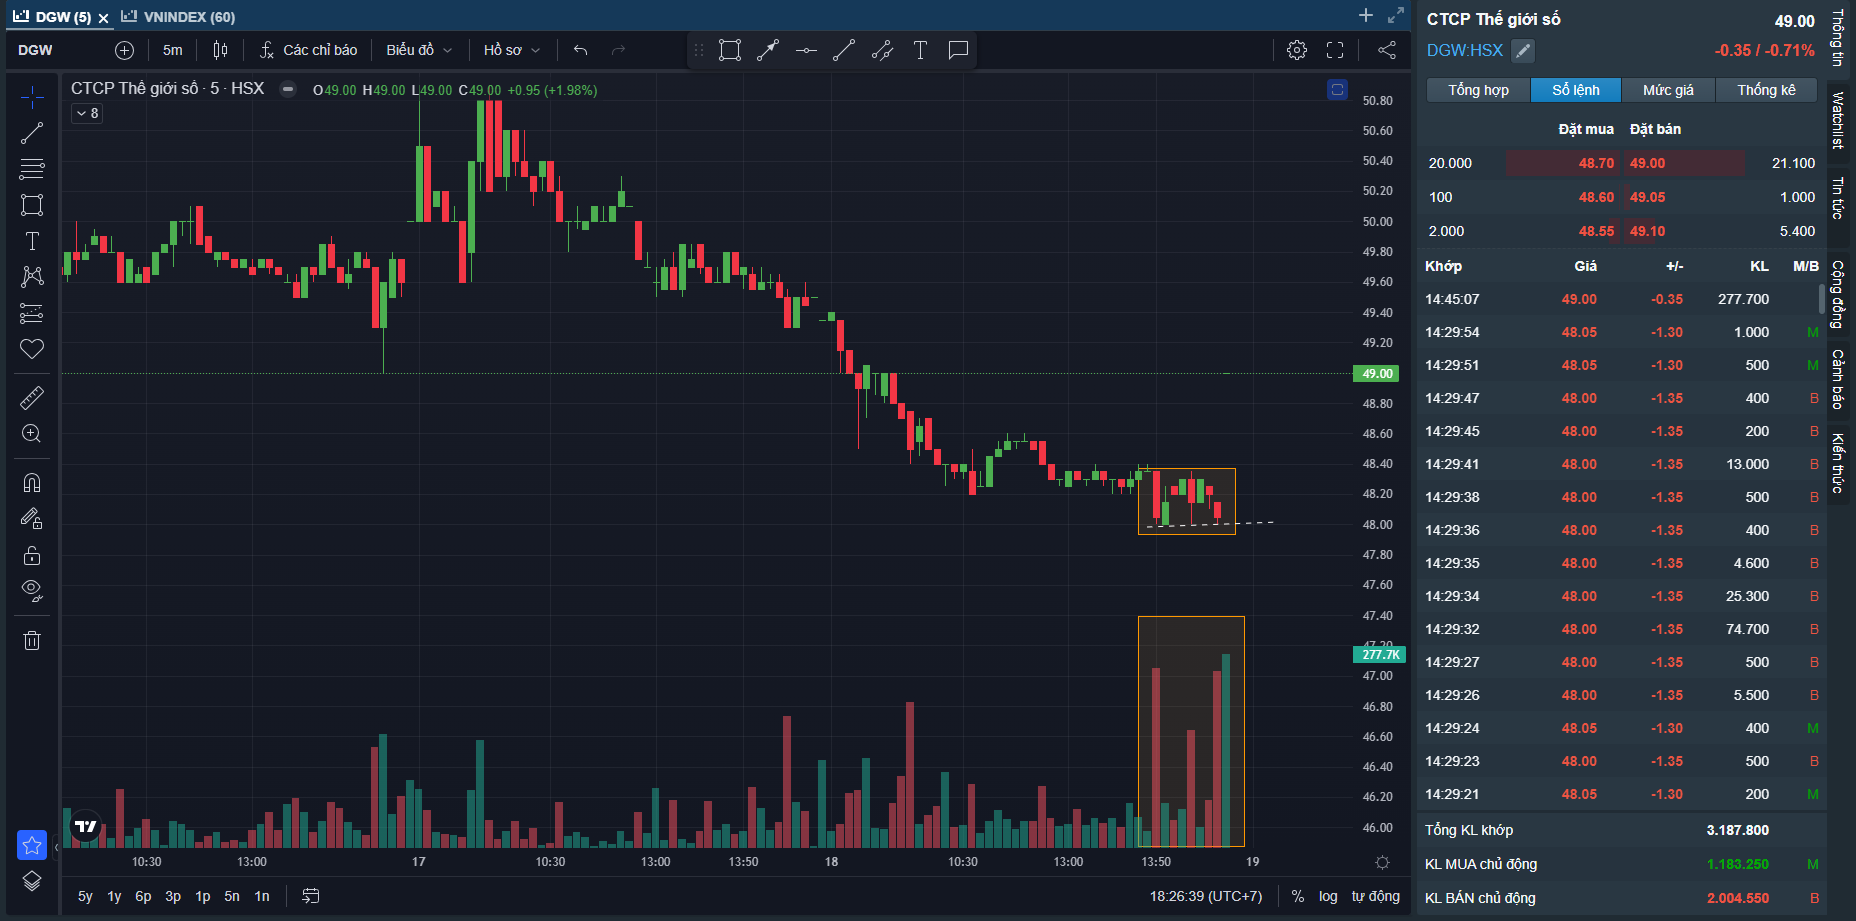Toggle stay in drawing mode

click(x=32, y=519)
